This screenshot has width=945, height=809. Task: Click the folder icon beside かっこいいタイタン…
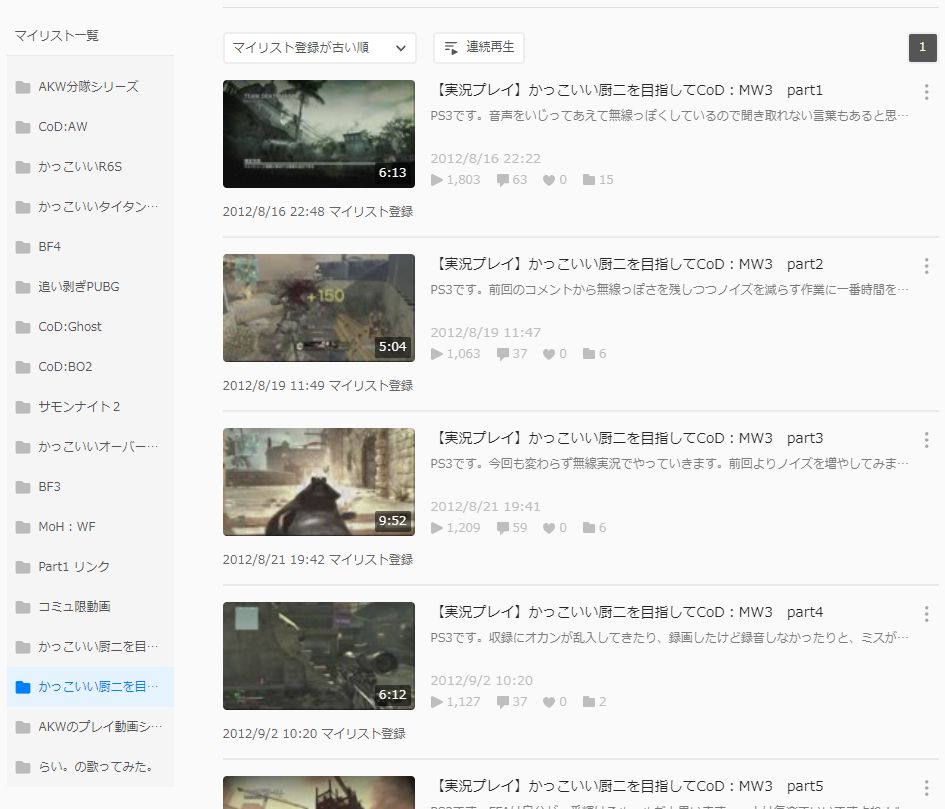(x=23, y=207)
